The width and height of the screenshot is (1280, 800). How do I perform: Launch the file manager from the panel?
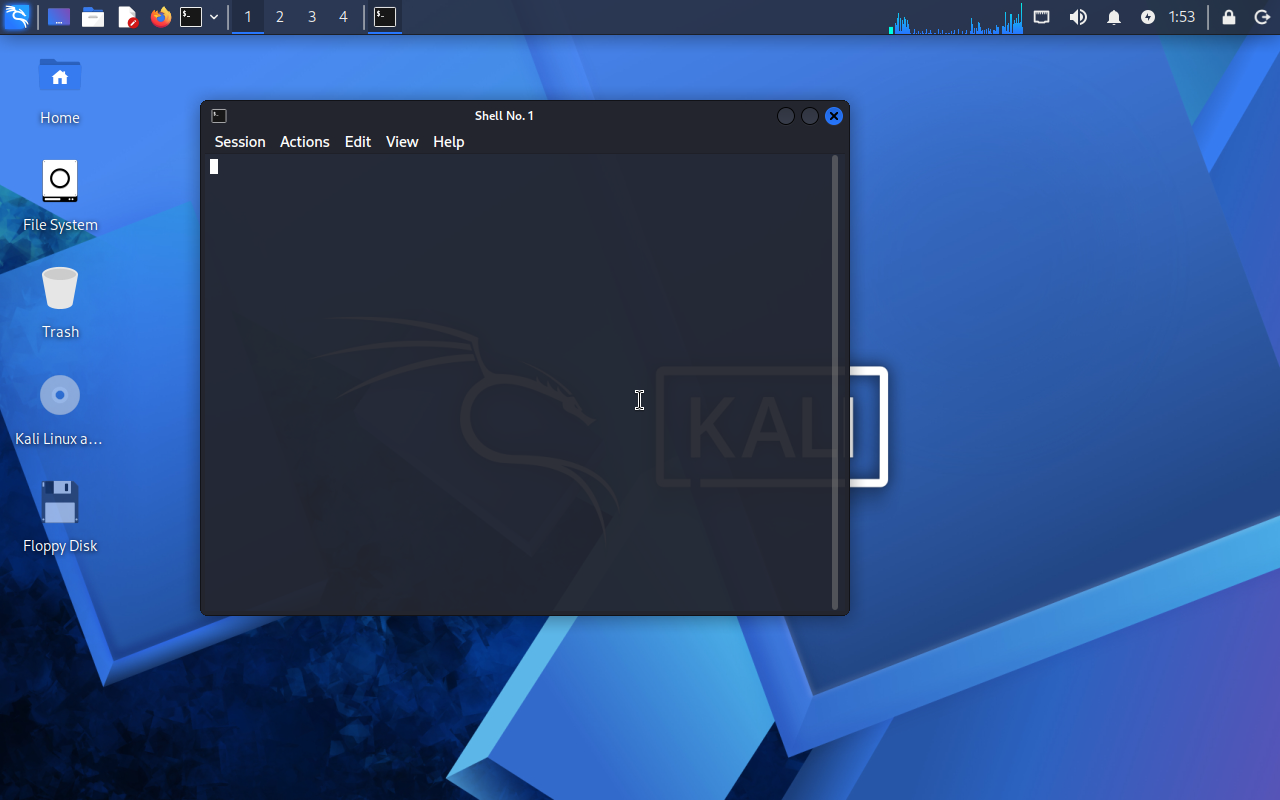pos(93,17)
